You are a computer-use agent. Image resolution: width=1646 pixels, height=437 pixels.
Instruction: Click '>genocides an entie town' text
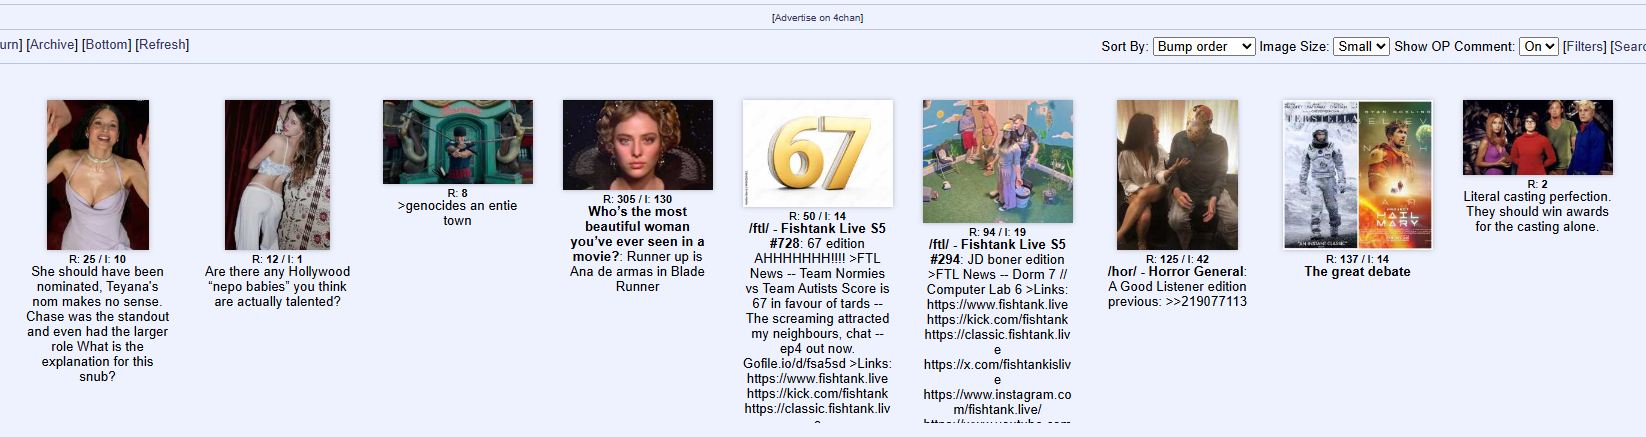(x=458, y=213)
